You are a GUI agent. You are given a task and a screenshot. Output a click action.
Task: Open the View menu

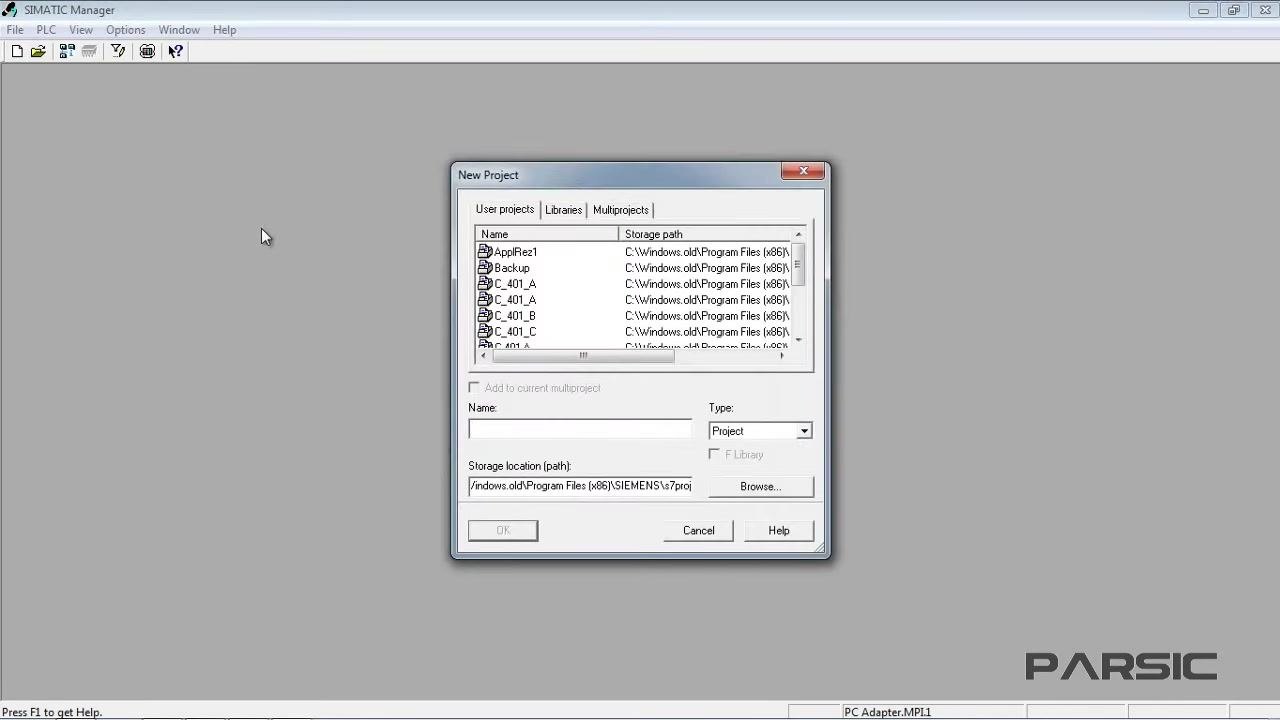coord(81,30)
